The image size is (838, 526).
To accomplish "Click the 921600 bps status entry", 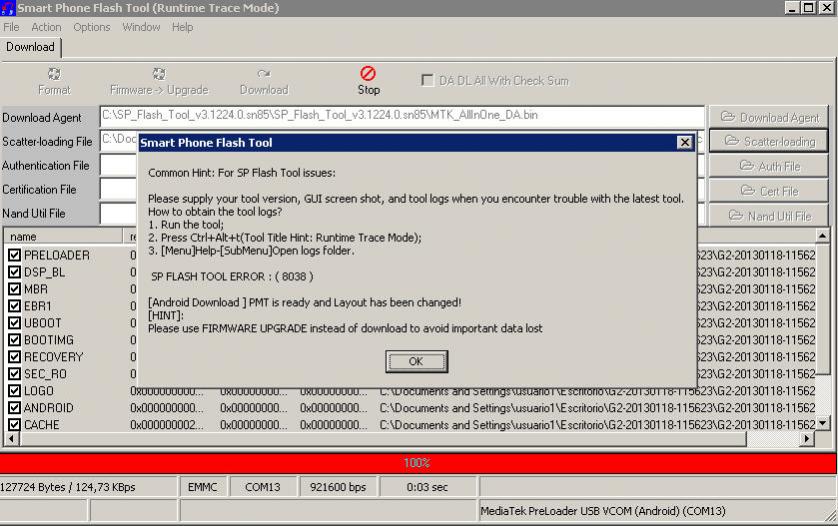I will pos(338,487).
